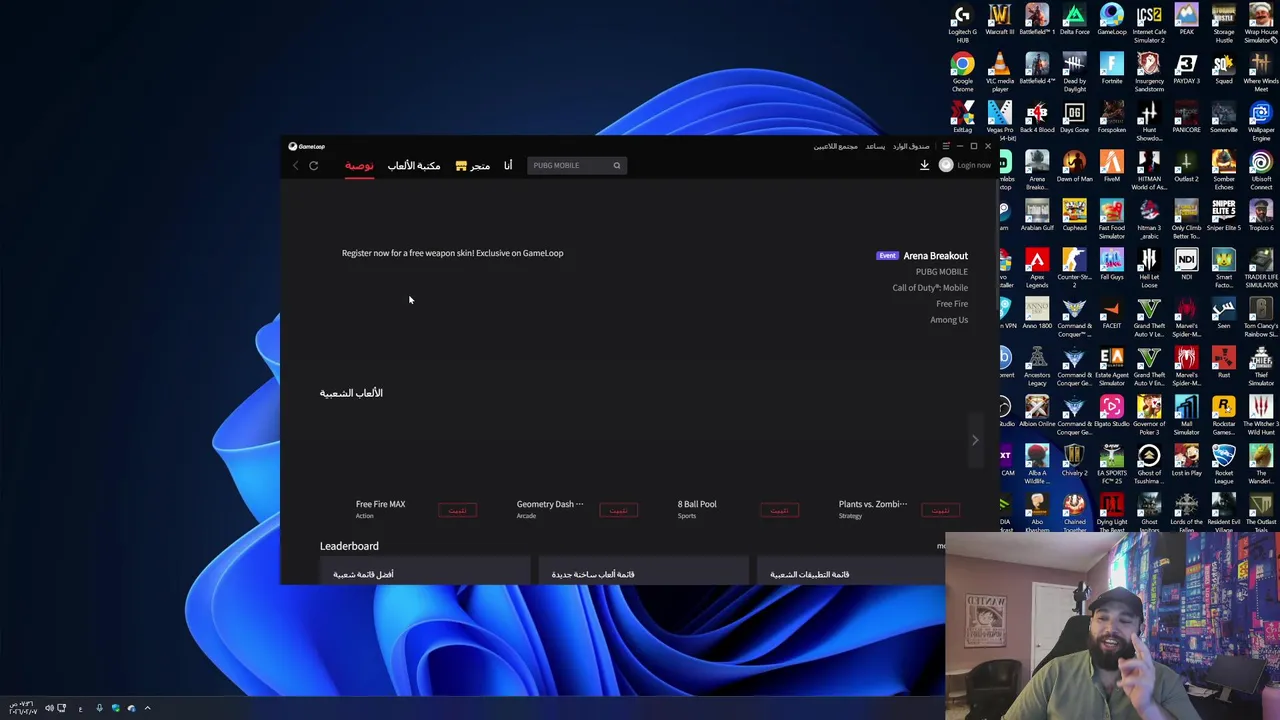Open the Sniper Elite 5 icon

coord(1224,216)
